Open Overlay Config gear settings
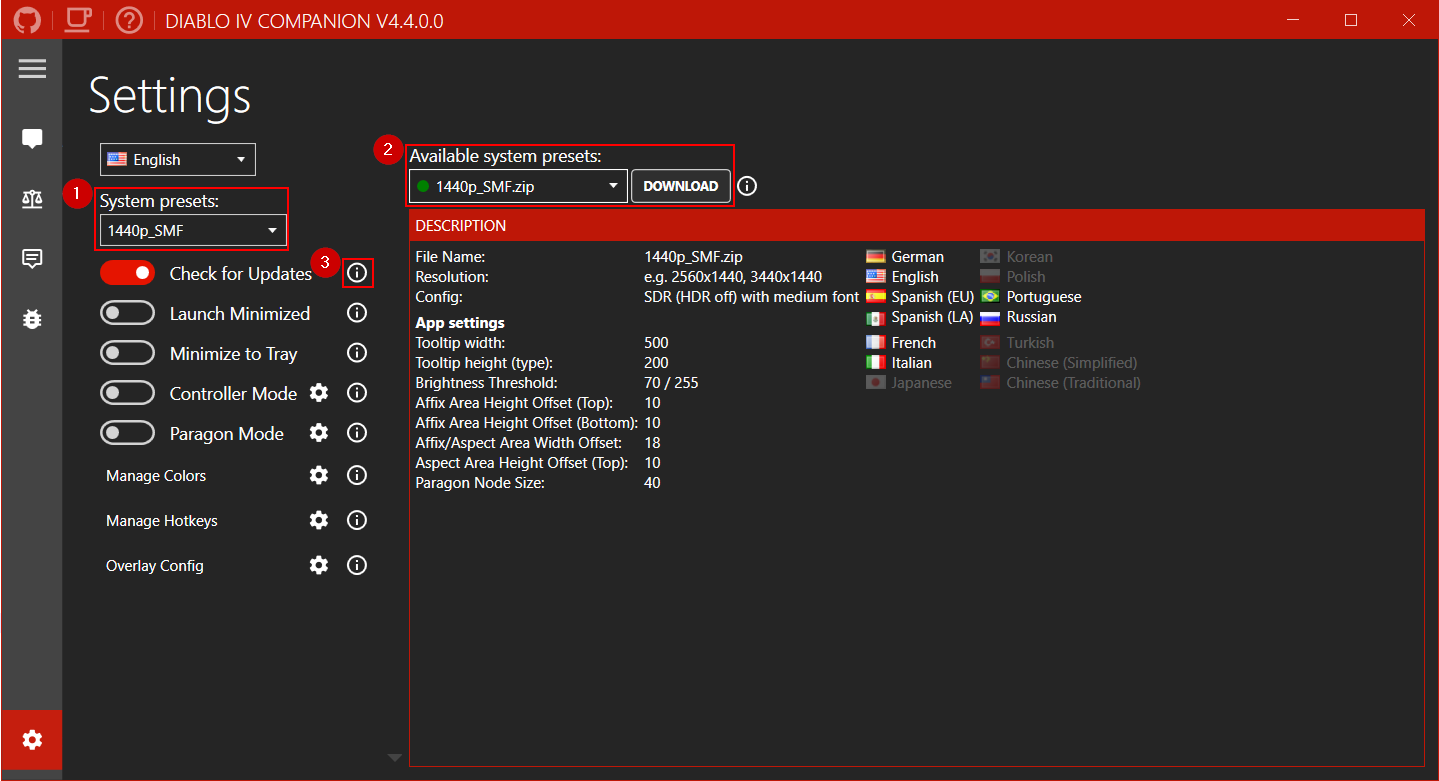Viewport: 1439px width, 781px height. pyautogui.click(x=319, y=565)
